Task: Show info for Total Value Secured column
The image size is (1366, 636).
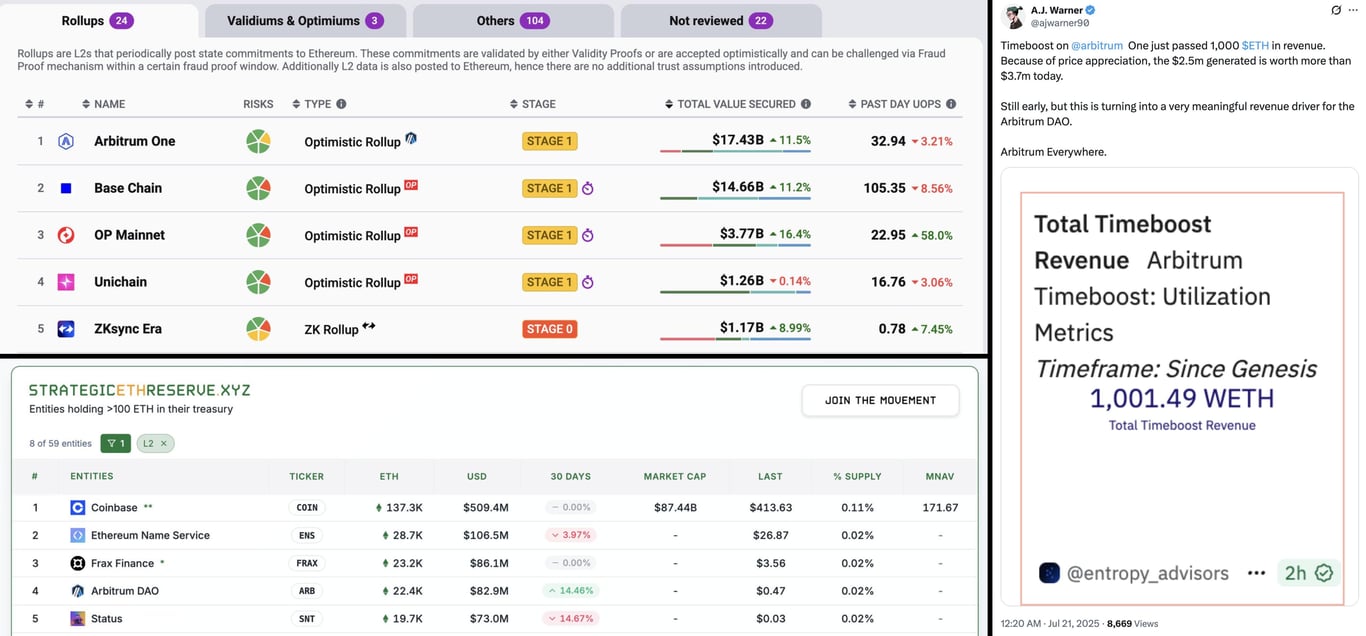Action: pos(806,104)
